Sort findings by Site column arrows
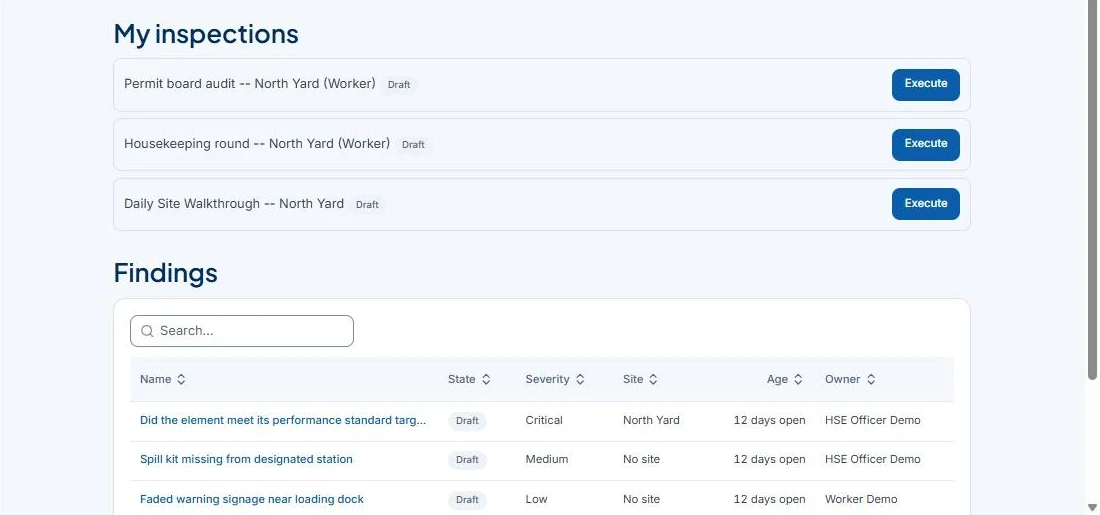The height and width of the screenshot is (515, 1100). 652,379
